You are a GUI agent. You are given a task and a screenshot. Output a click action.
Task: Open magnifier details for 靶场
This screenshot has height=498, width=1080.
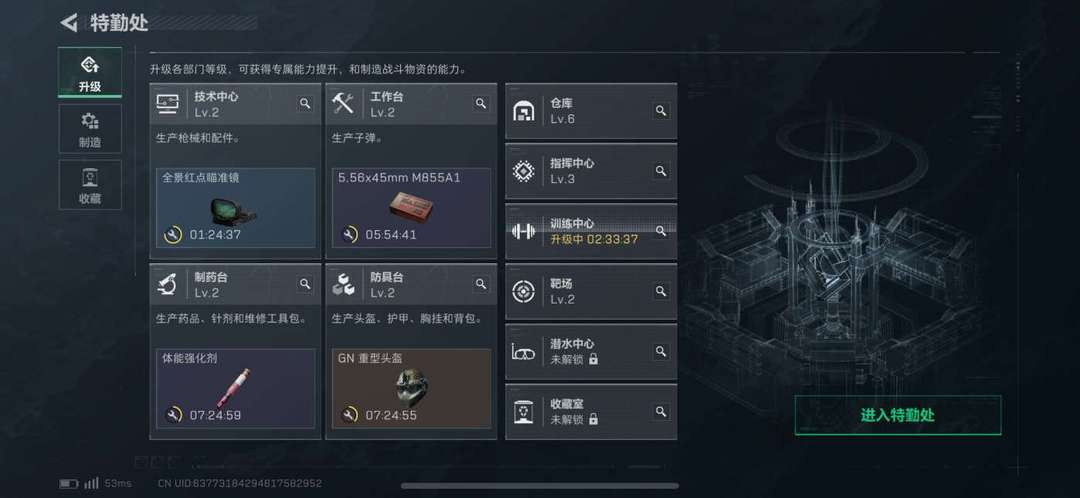coord(661,291)
